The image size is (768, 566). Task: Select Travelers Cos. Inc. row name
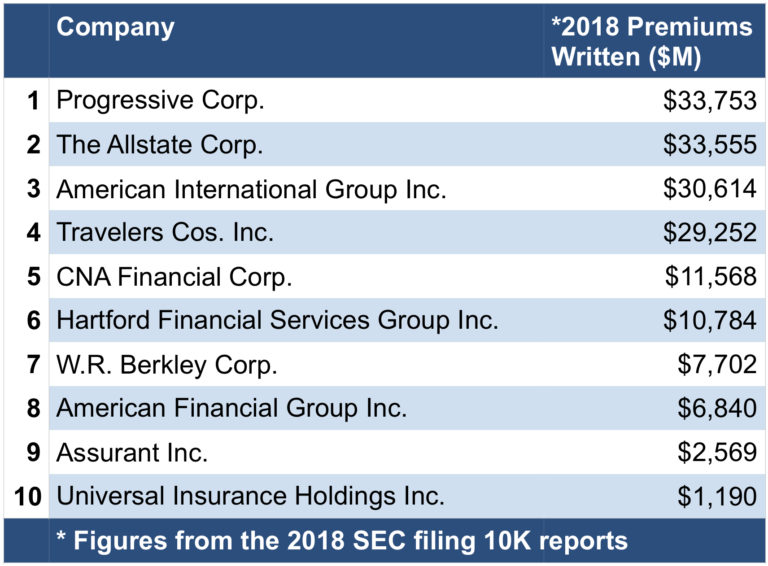(165, 233)
